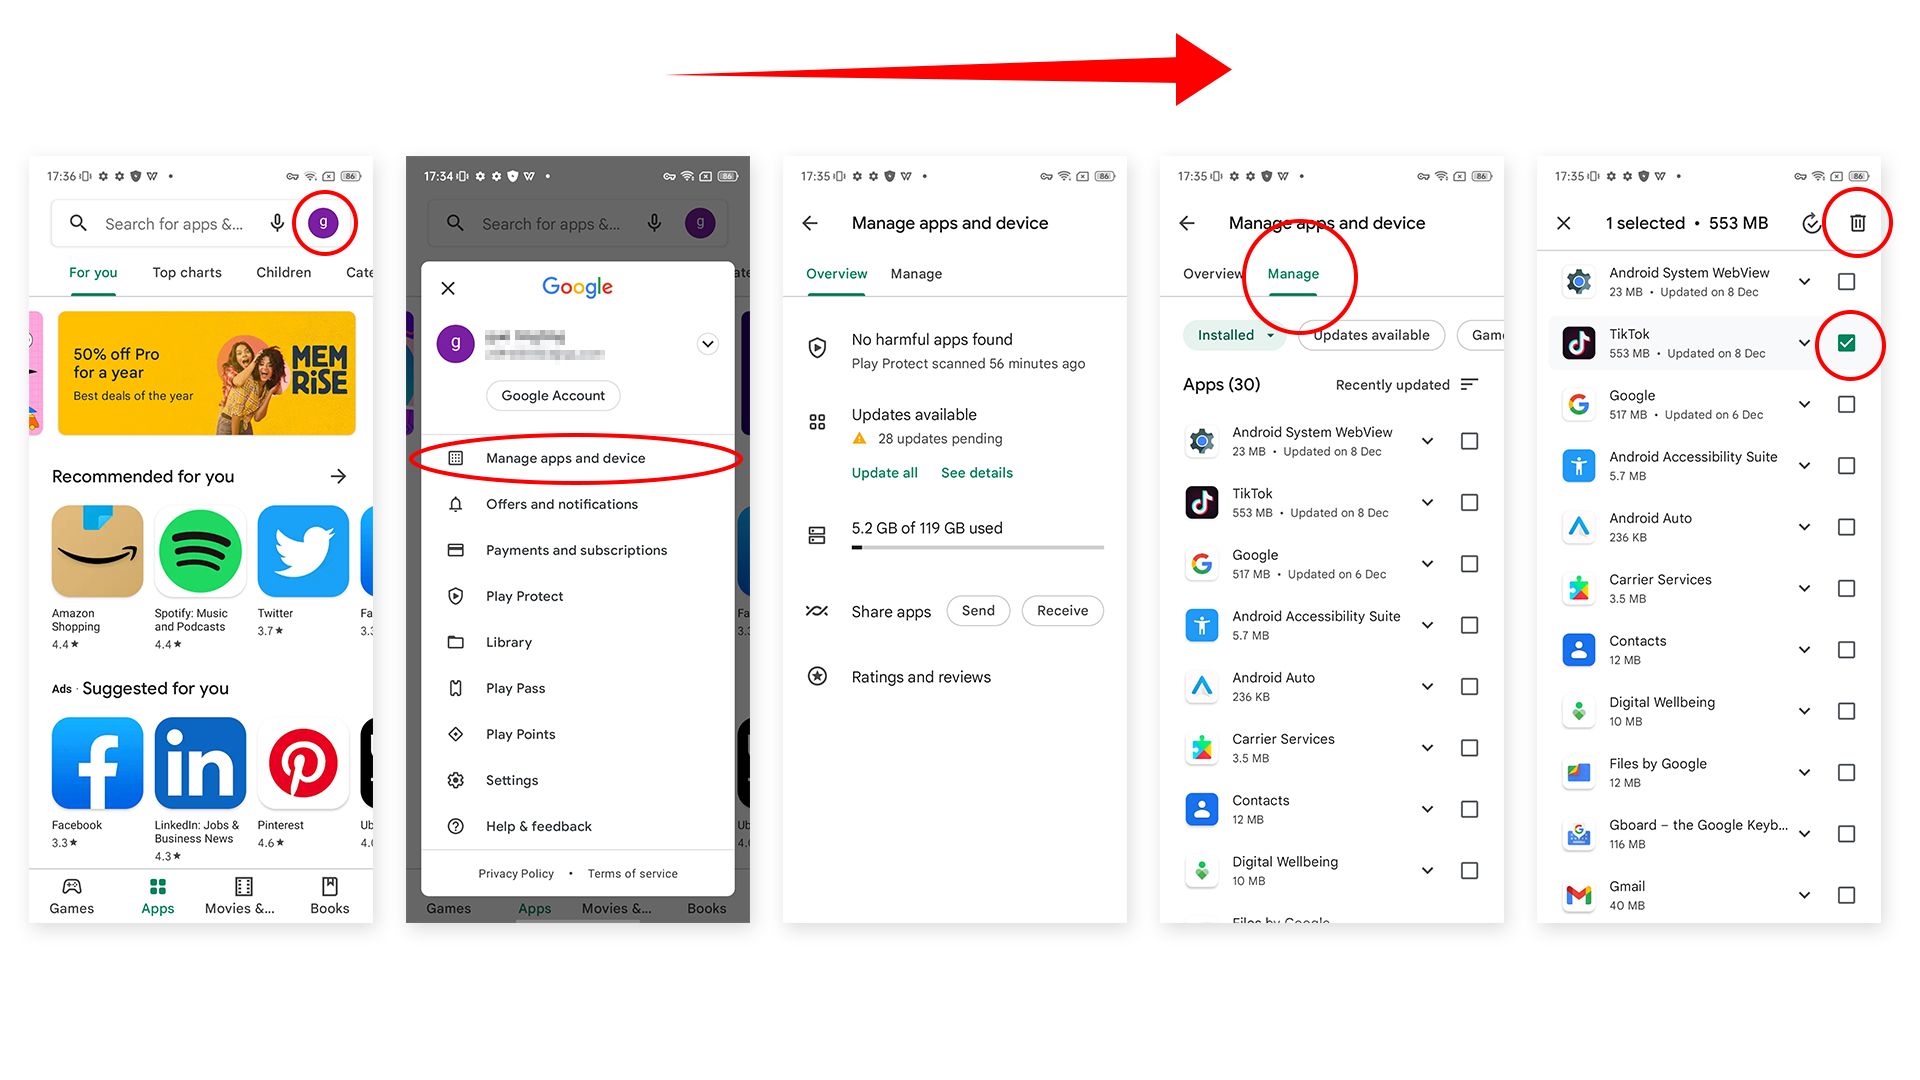Check Contacts checkbox in Apps (30) list
This screenshot has width=1920, height=1080.
click(1469, 809)
